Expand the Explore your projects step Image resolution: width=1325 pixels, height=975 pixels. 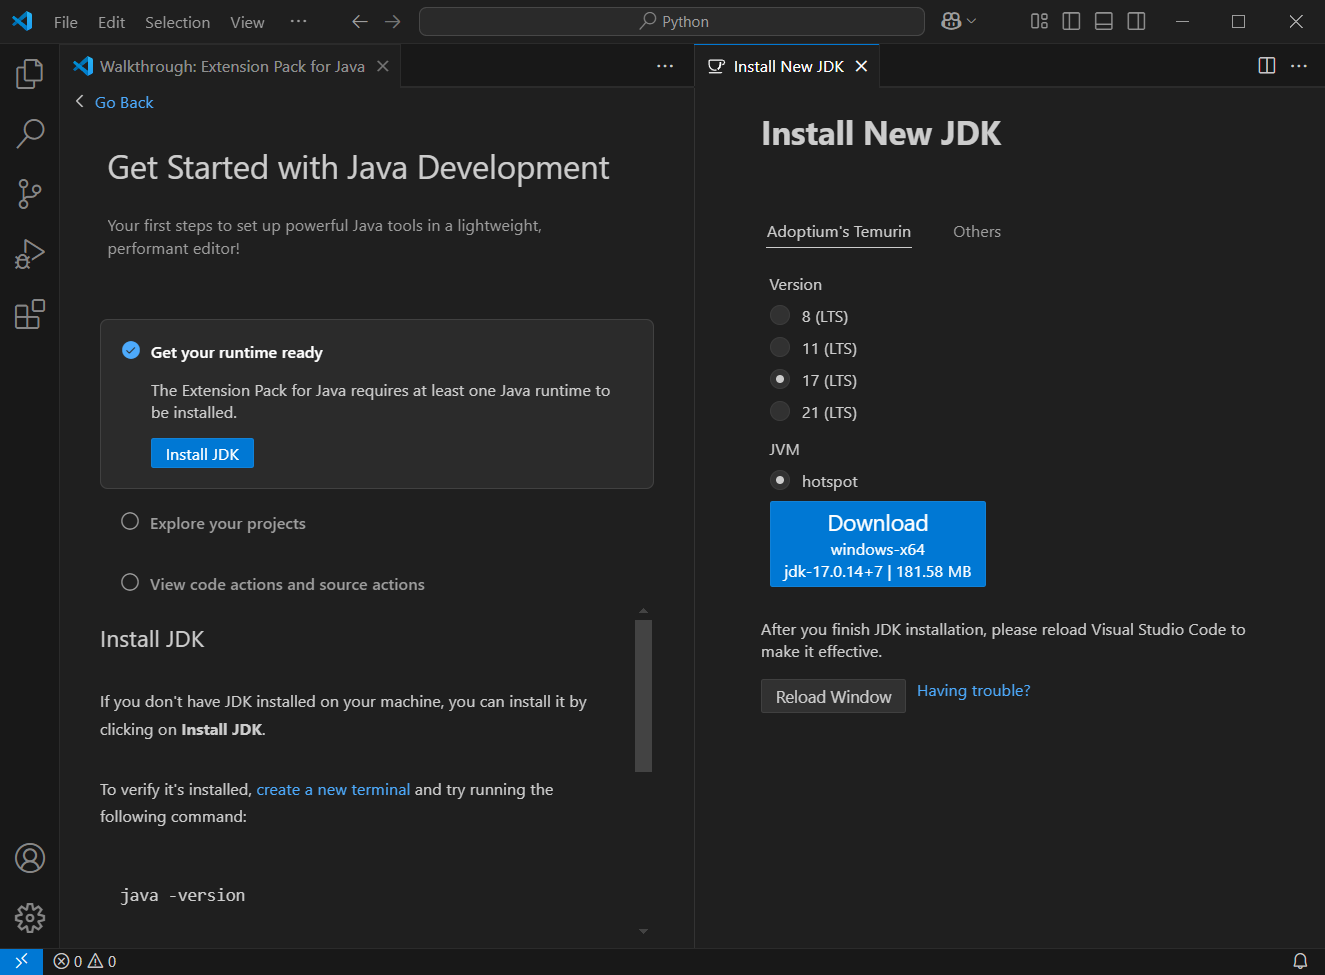(x=228, y=523)
